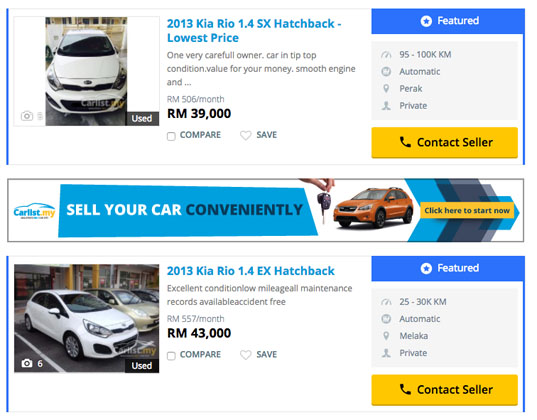Click the location pin icon beside Melaka
This screenshot has height=420, width=537.
tap(386, 336)
